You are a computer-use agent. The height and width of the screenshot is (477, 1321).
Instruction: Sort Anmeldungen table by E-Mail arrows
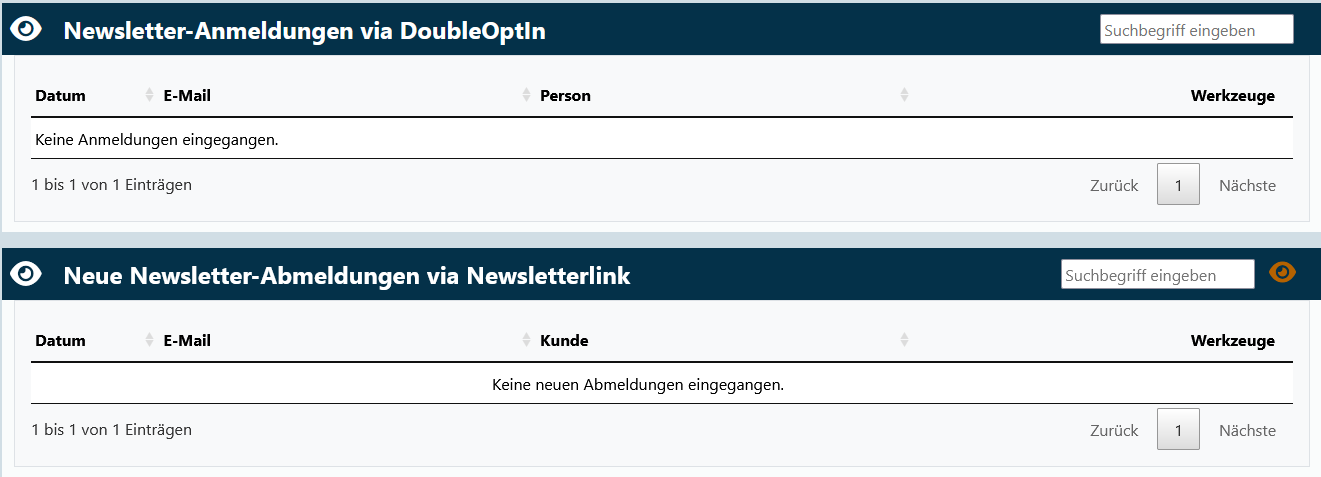[x=527, y=96]
